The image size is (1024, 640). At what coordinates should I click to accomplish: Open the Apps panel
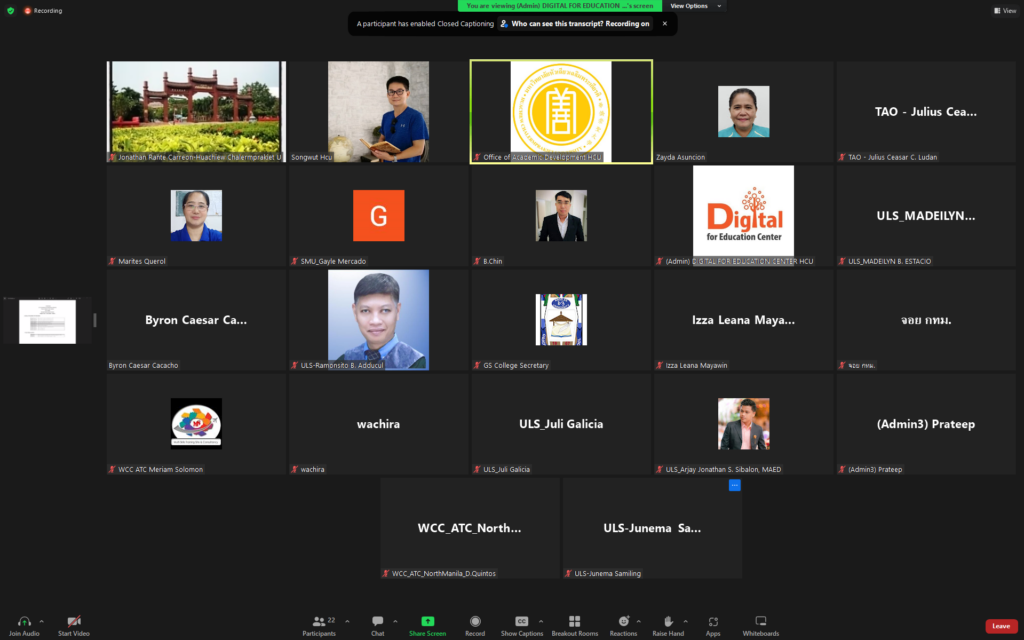[713, 621]
